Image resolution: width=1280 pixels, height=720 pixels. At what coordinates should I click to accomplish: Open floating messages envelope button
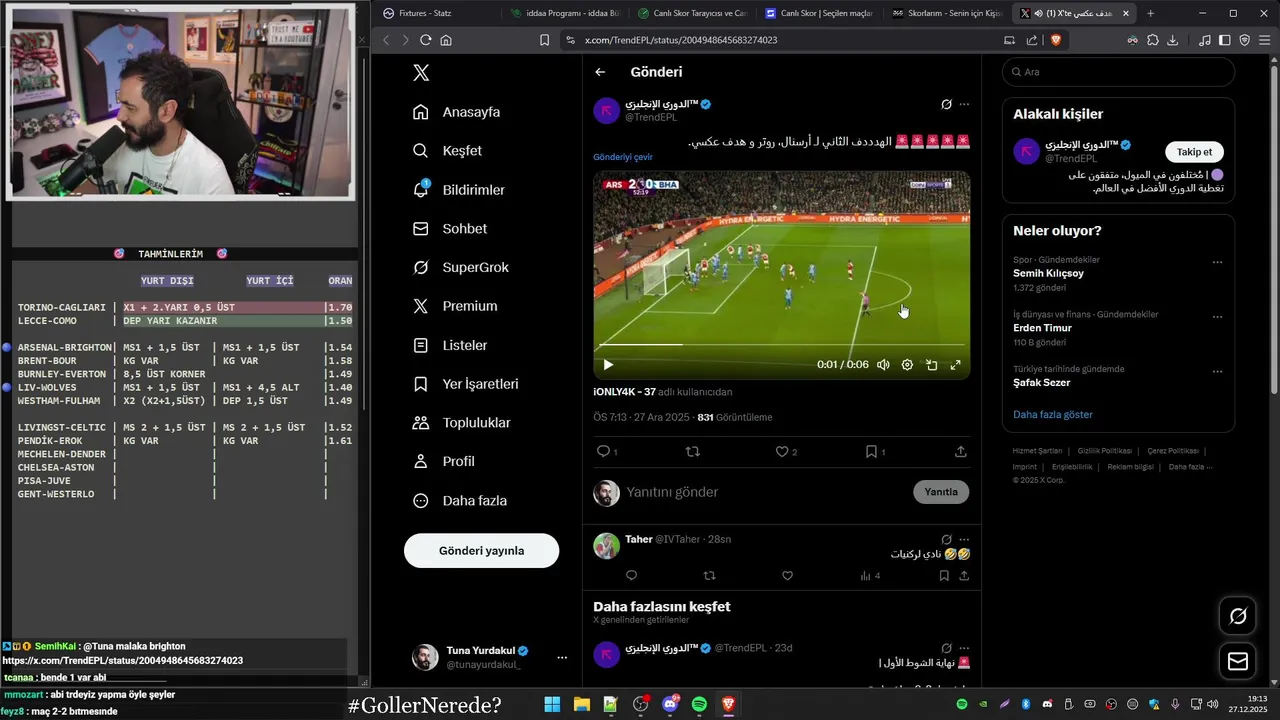pos(1238,661)
